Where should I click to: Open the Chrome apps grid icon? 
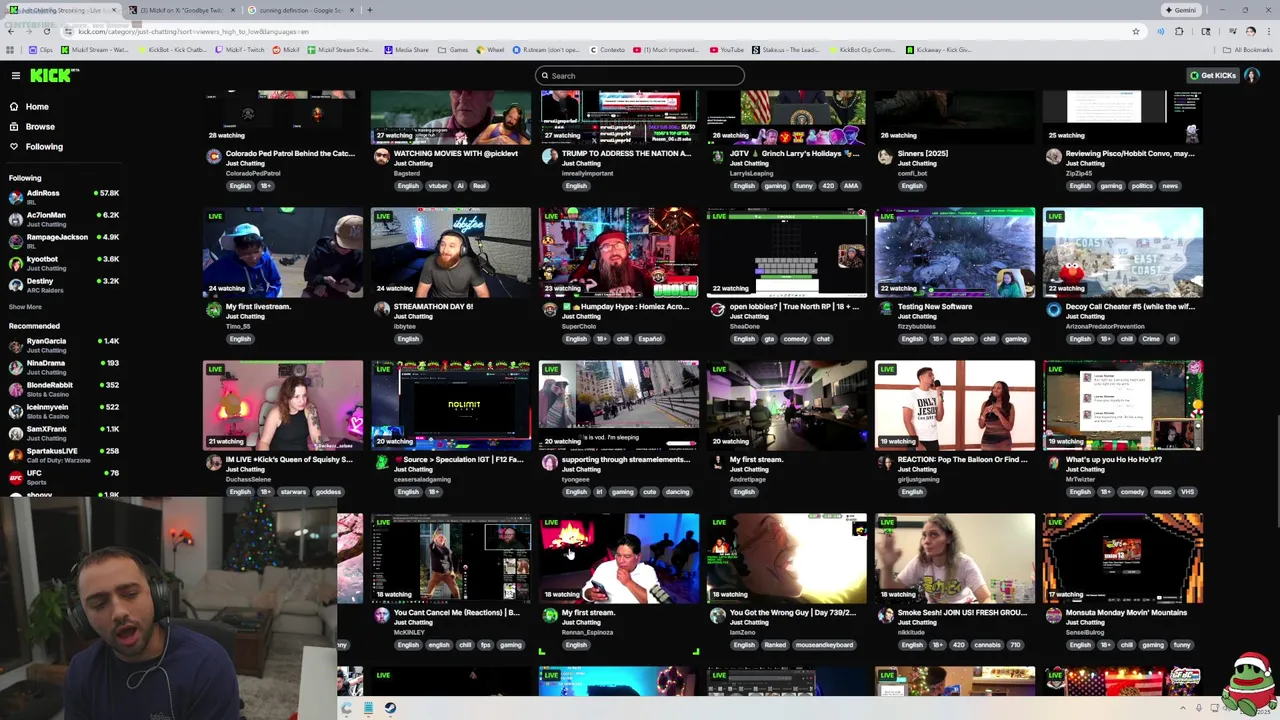pyautogui.click(x=10, y=50)
